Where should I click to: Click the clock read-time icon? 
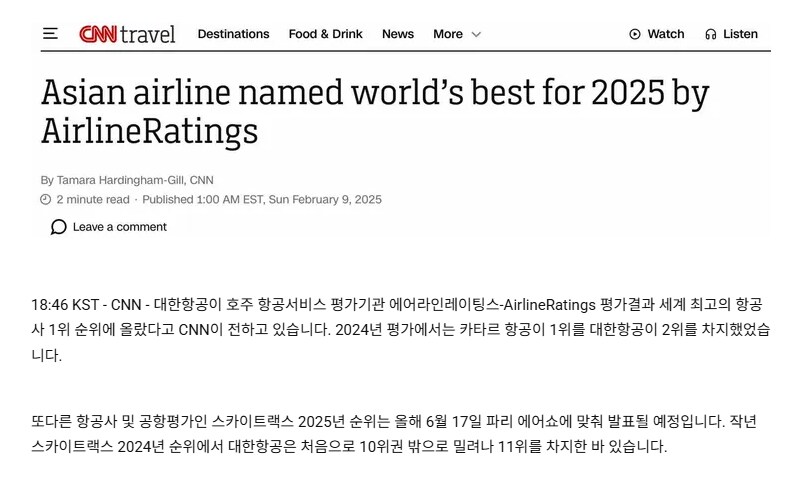tap(46, 199)
